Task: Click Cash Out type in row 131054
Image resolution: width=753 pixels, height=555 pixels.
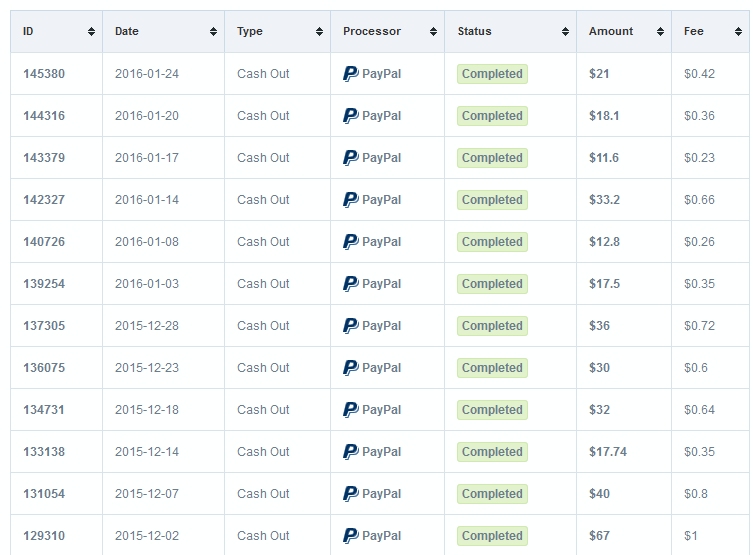Action: coord(263,494)
